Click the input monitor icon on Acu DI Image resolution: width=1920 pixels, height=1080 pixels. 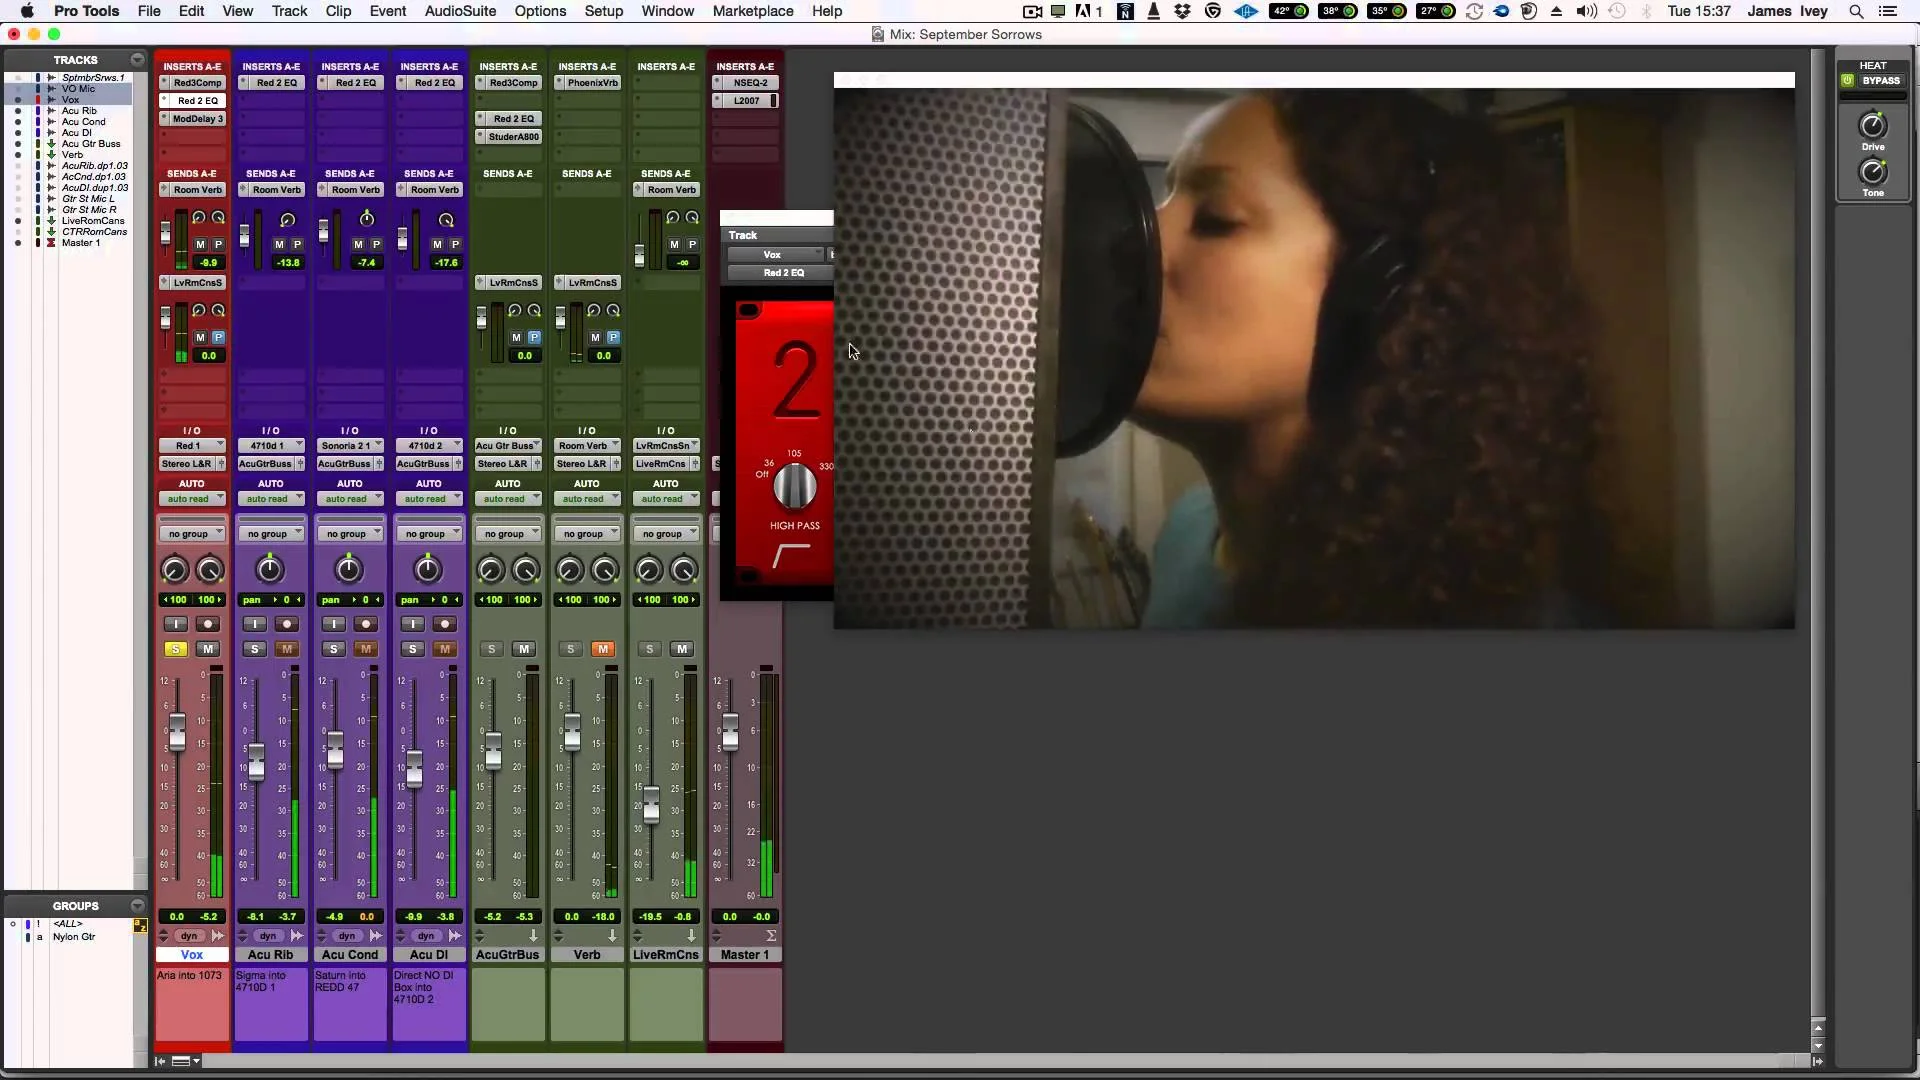pos(412,624)
